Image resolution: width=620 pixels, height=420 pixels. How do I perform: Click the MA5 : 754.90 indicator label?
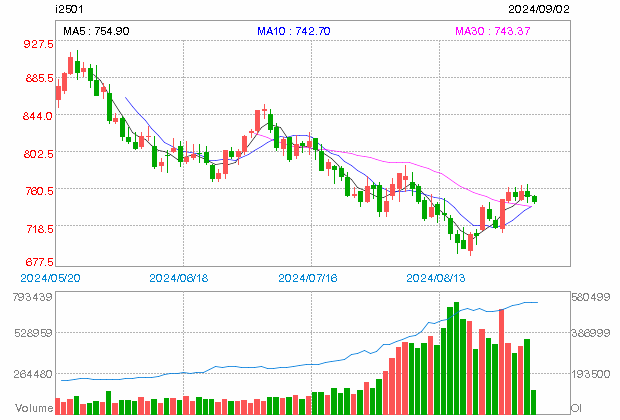coord(96,31)
